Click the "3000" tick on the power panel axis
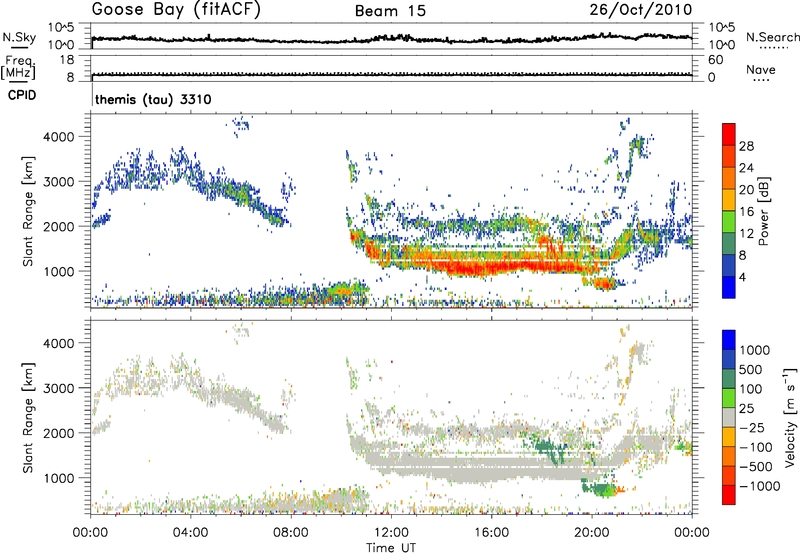The image size is (800, 554). (x=61, y=182)
